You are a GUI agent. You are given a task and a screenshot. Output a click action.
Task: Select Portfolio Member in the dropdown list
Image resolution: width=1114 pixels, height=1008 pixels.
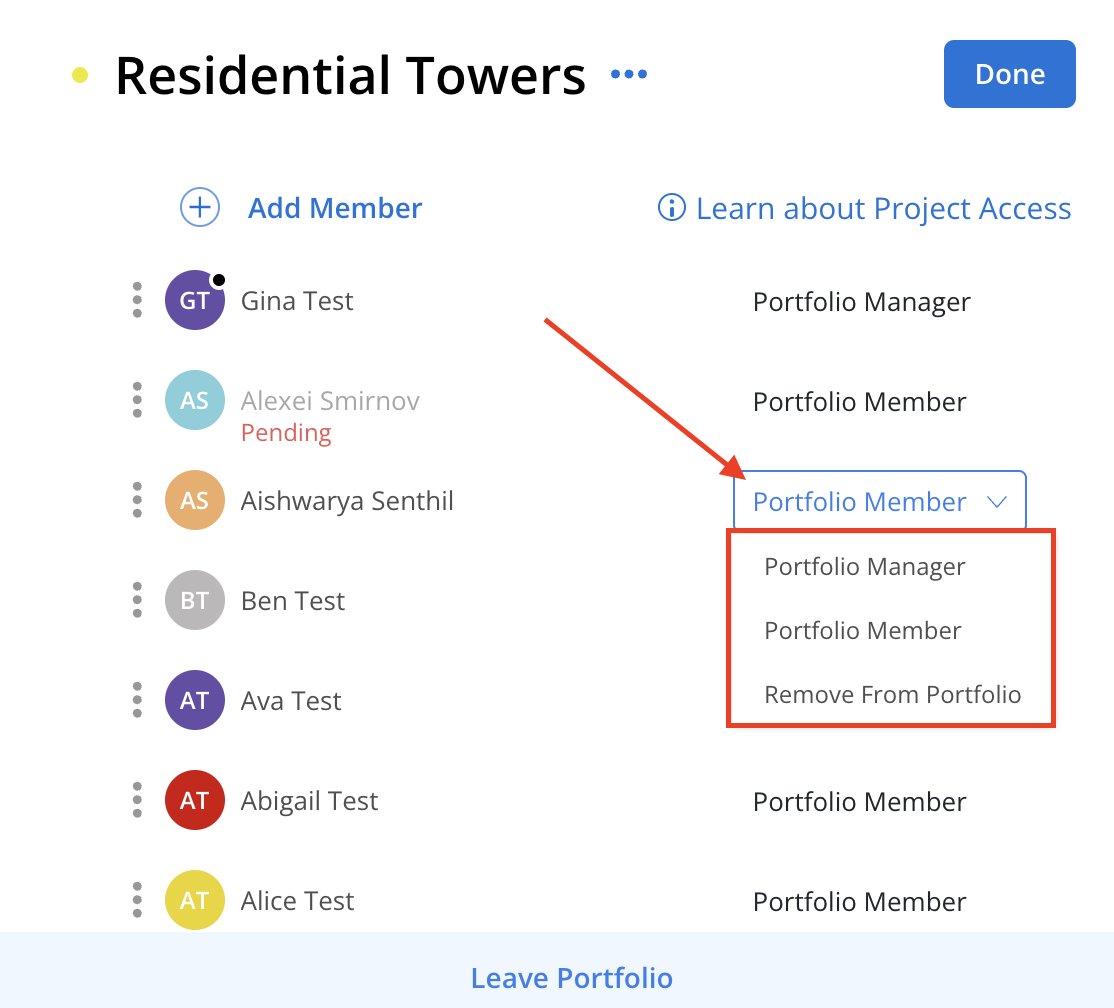tap(862, 630)
